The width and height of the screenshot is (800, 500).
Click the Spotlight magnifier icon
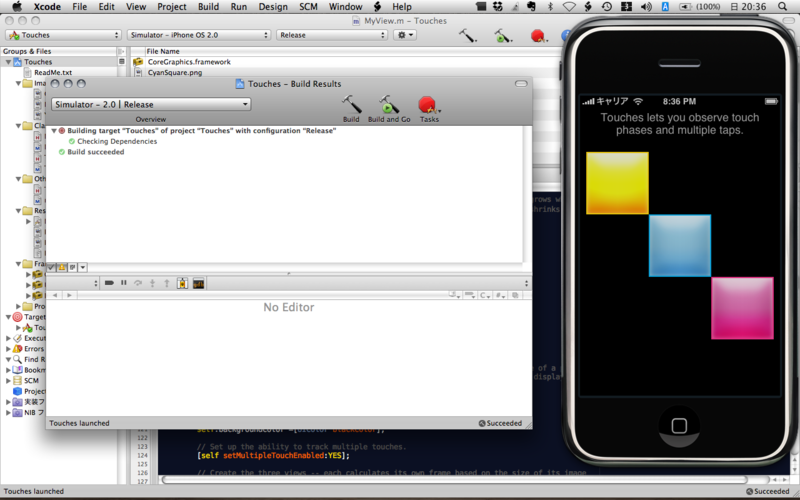click(783, 7)
